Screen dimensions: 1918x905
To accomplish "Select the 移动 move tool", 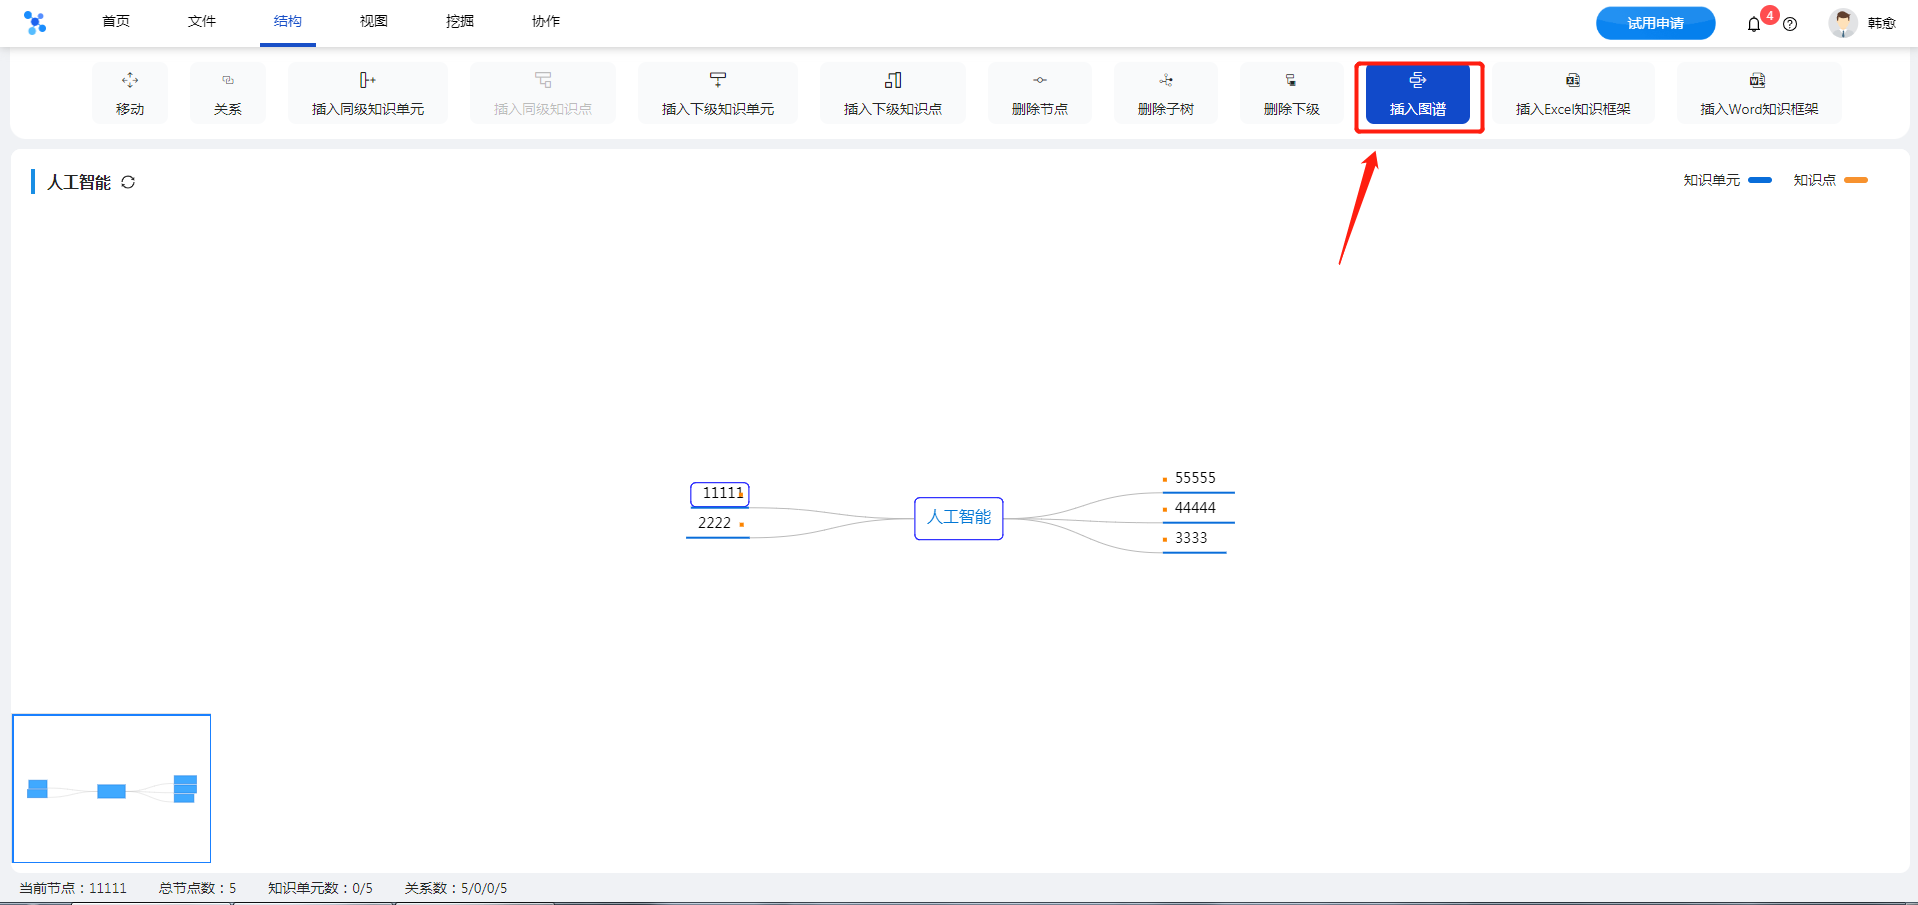I will click(x=130, y=93).
